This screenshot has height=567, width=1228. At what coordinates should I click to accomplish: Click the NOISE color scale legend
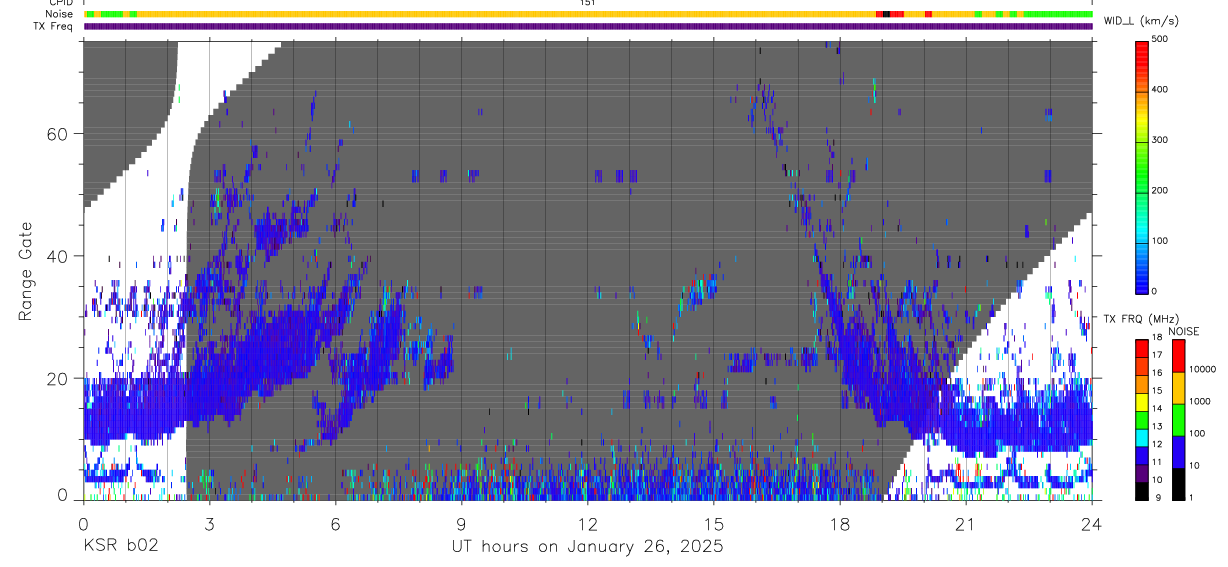1178,419
